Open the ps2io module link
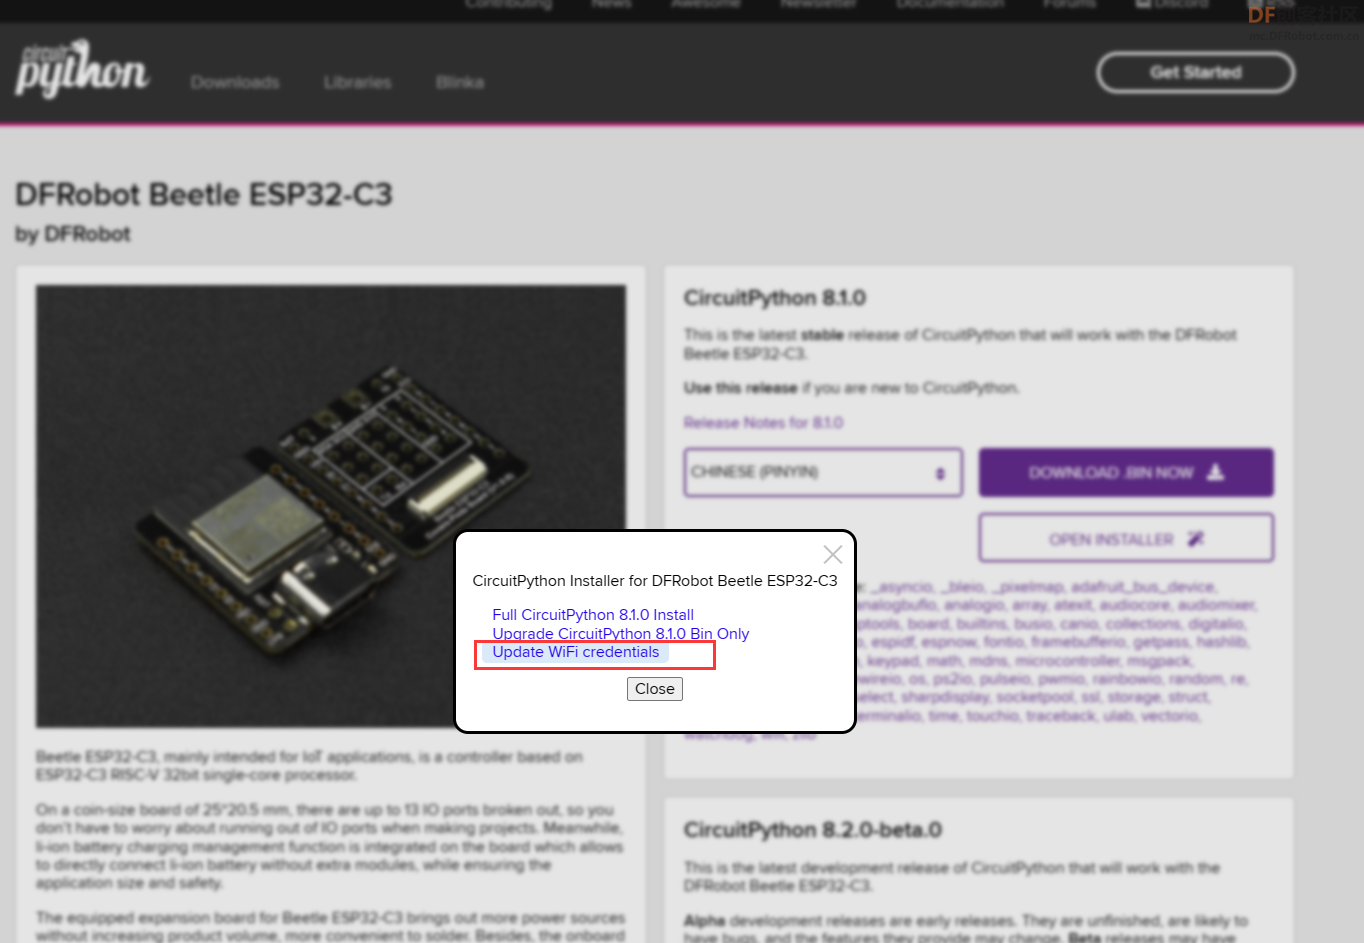The height and width of the screenshot is (943, 1364). (x=952, y=679)
